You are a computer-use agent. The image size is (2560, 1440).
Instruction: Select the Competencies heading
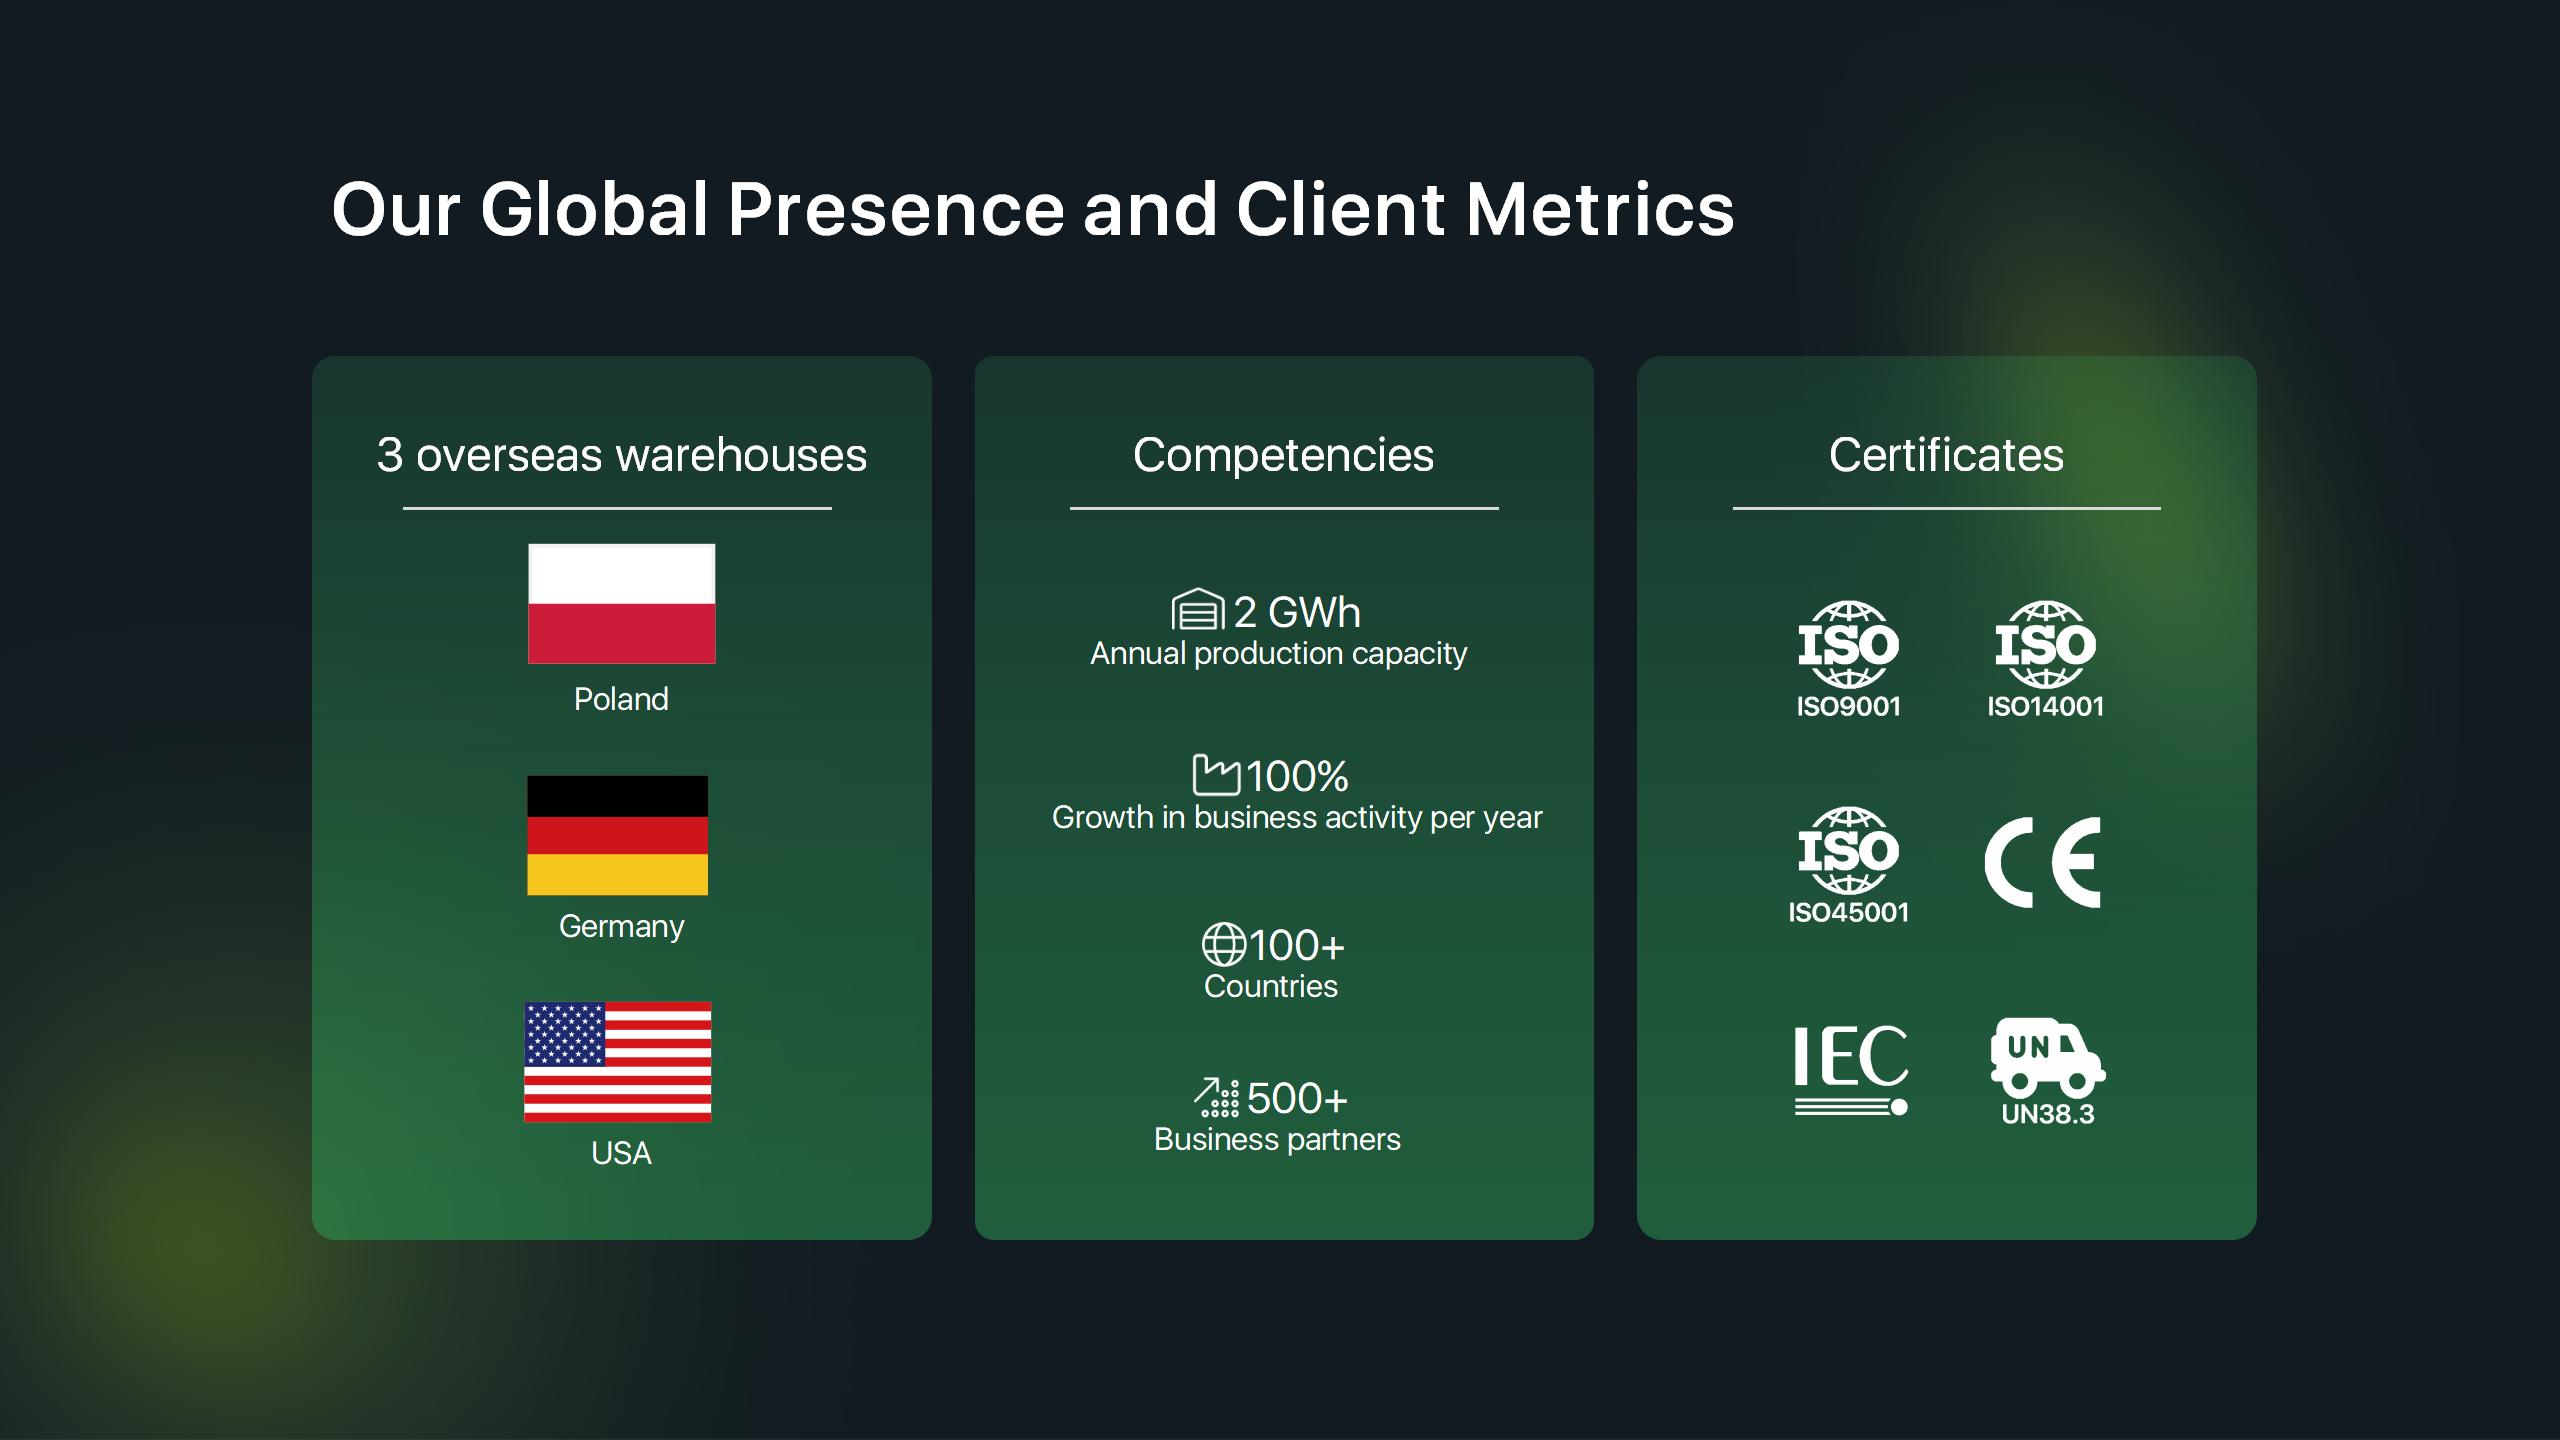click(1283, 455)
